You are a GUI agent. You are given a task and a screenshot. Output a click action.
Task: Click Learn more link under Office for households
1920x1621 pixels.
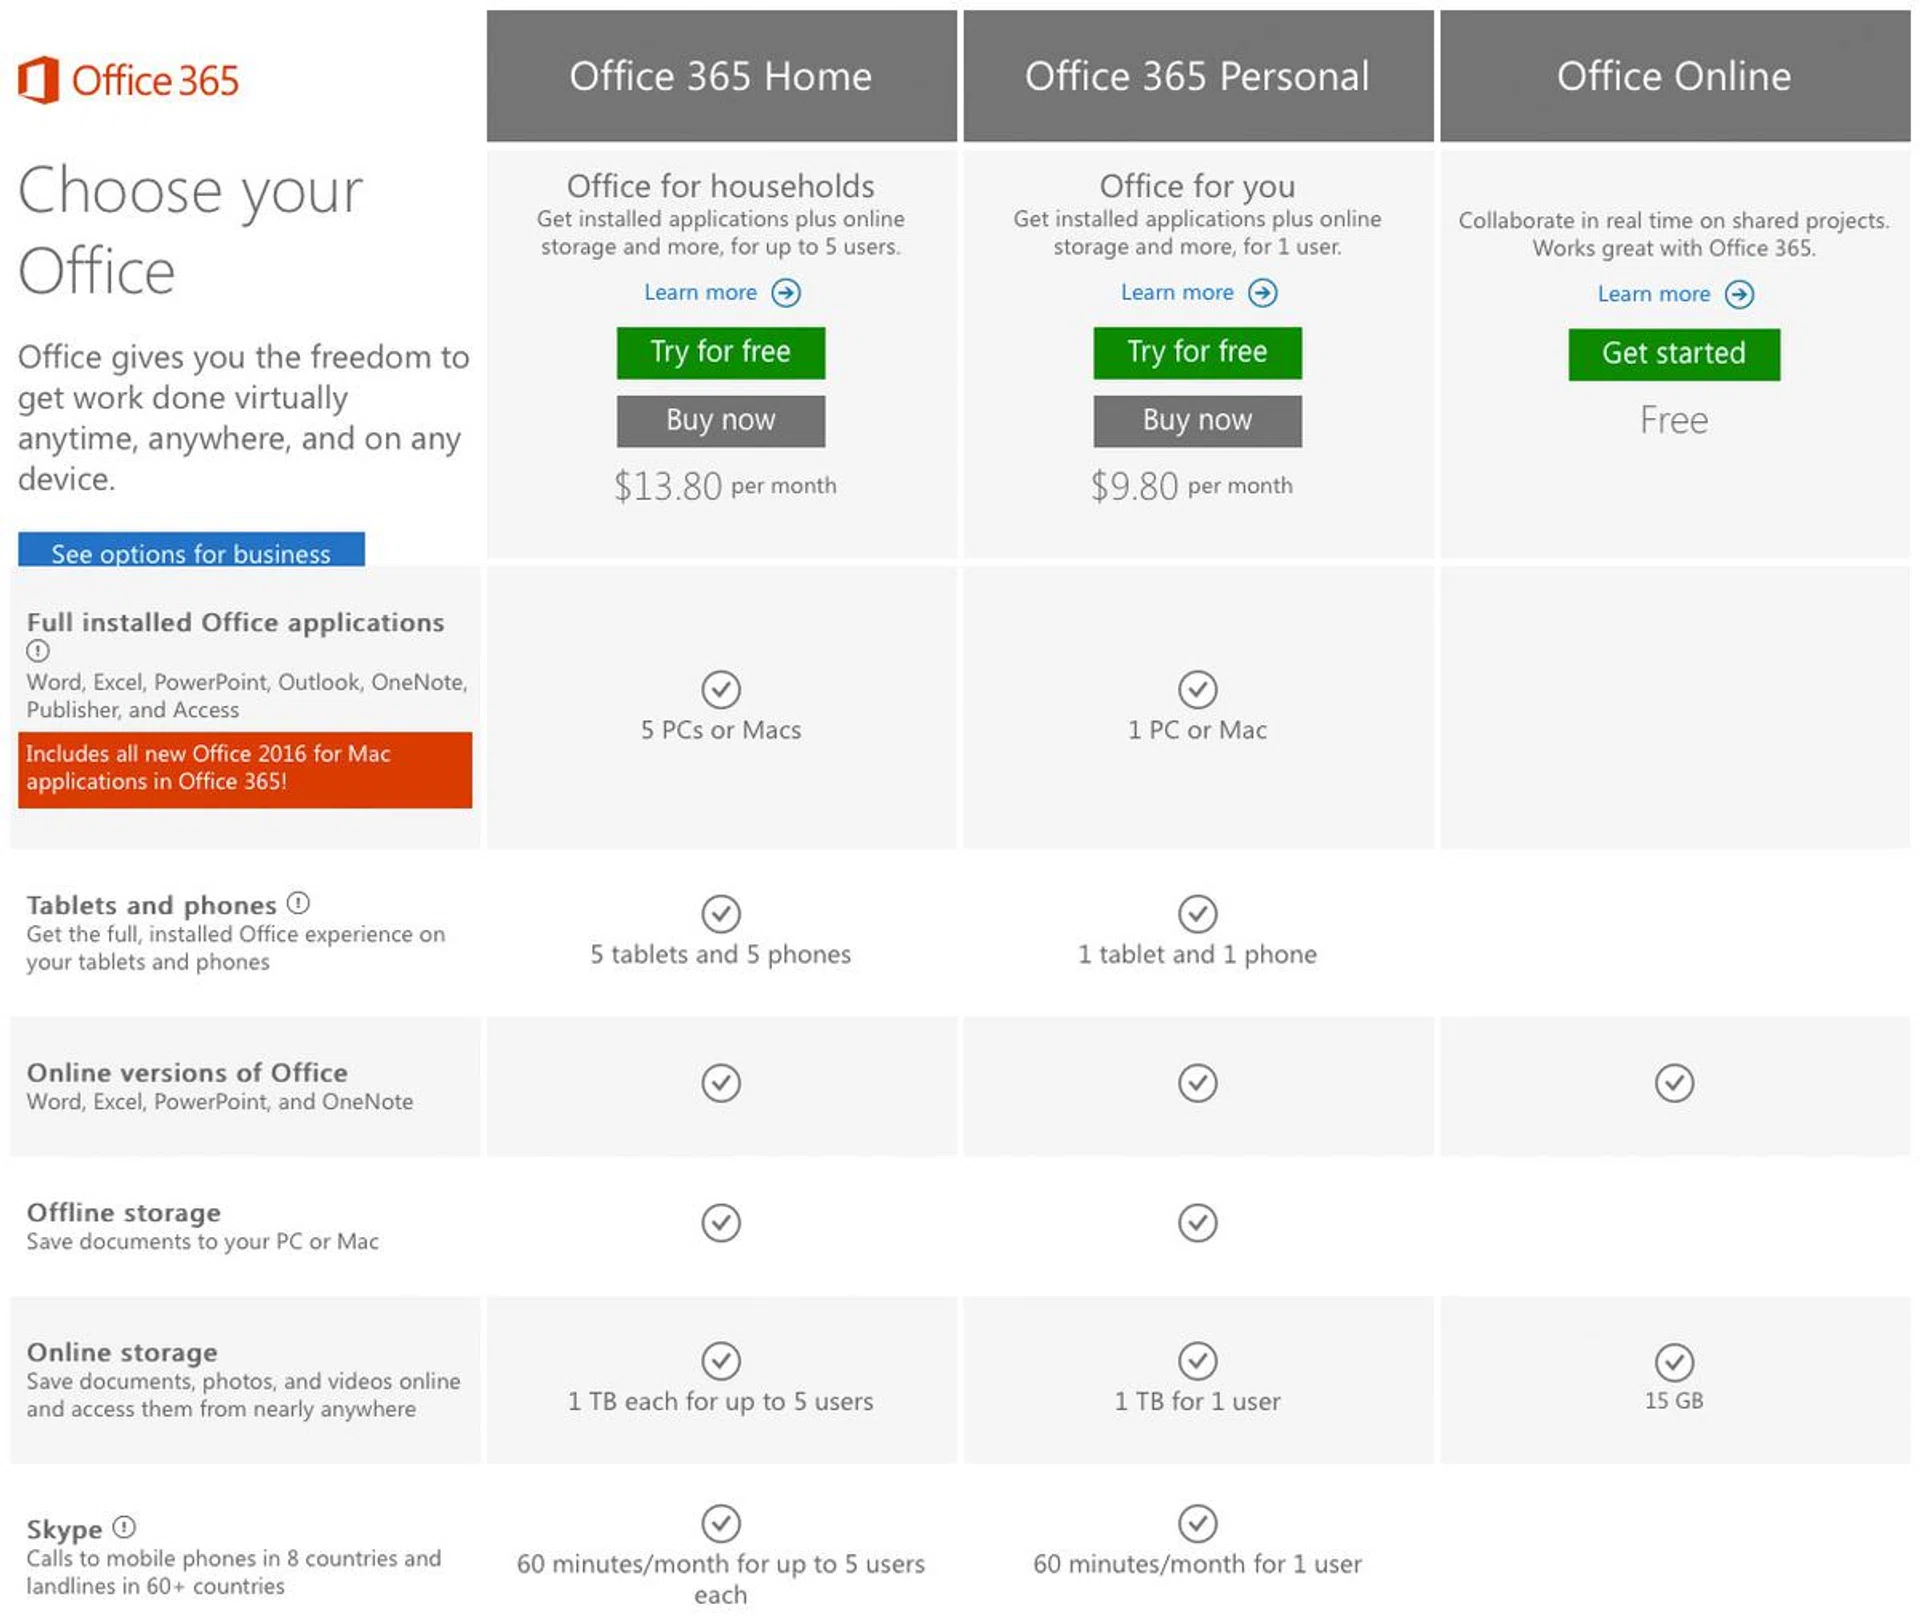point(700,293)
